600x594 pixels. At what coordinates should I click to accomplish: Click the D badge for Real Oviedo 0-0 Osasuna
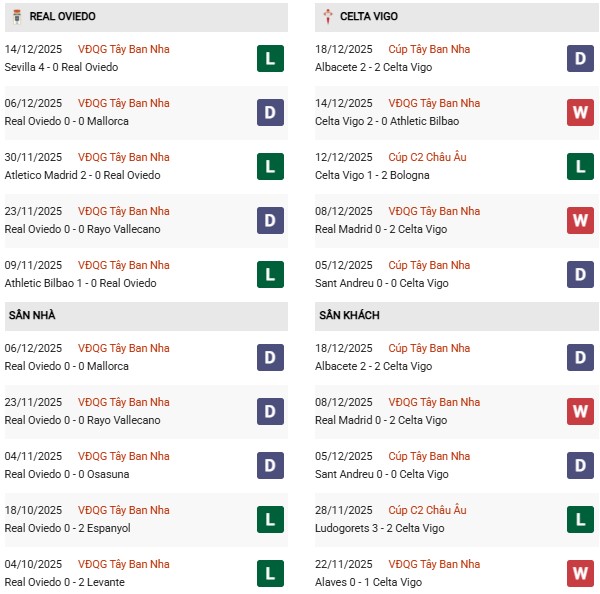click(269, 466)
